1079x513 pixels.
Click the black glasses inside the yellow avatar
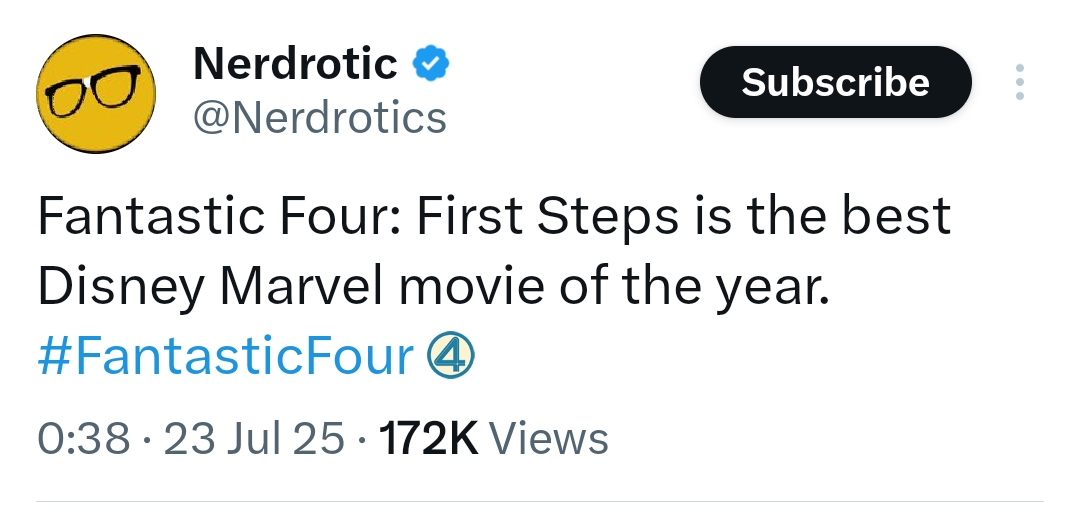click(x=94, y=89)
